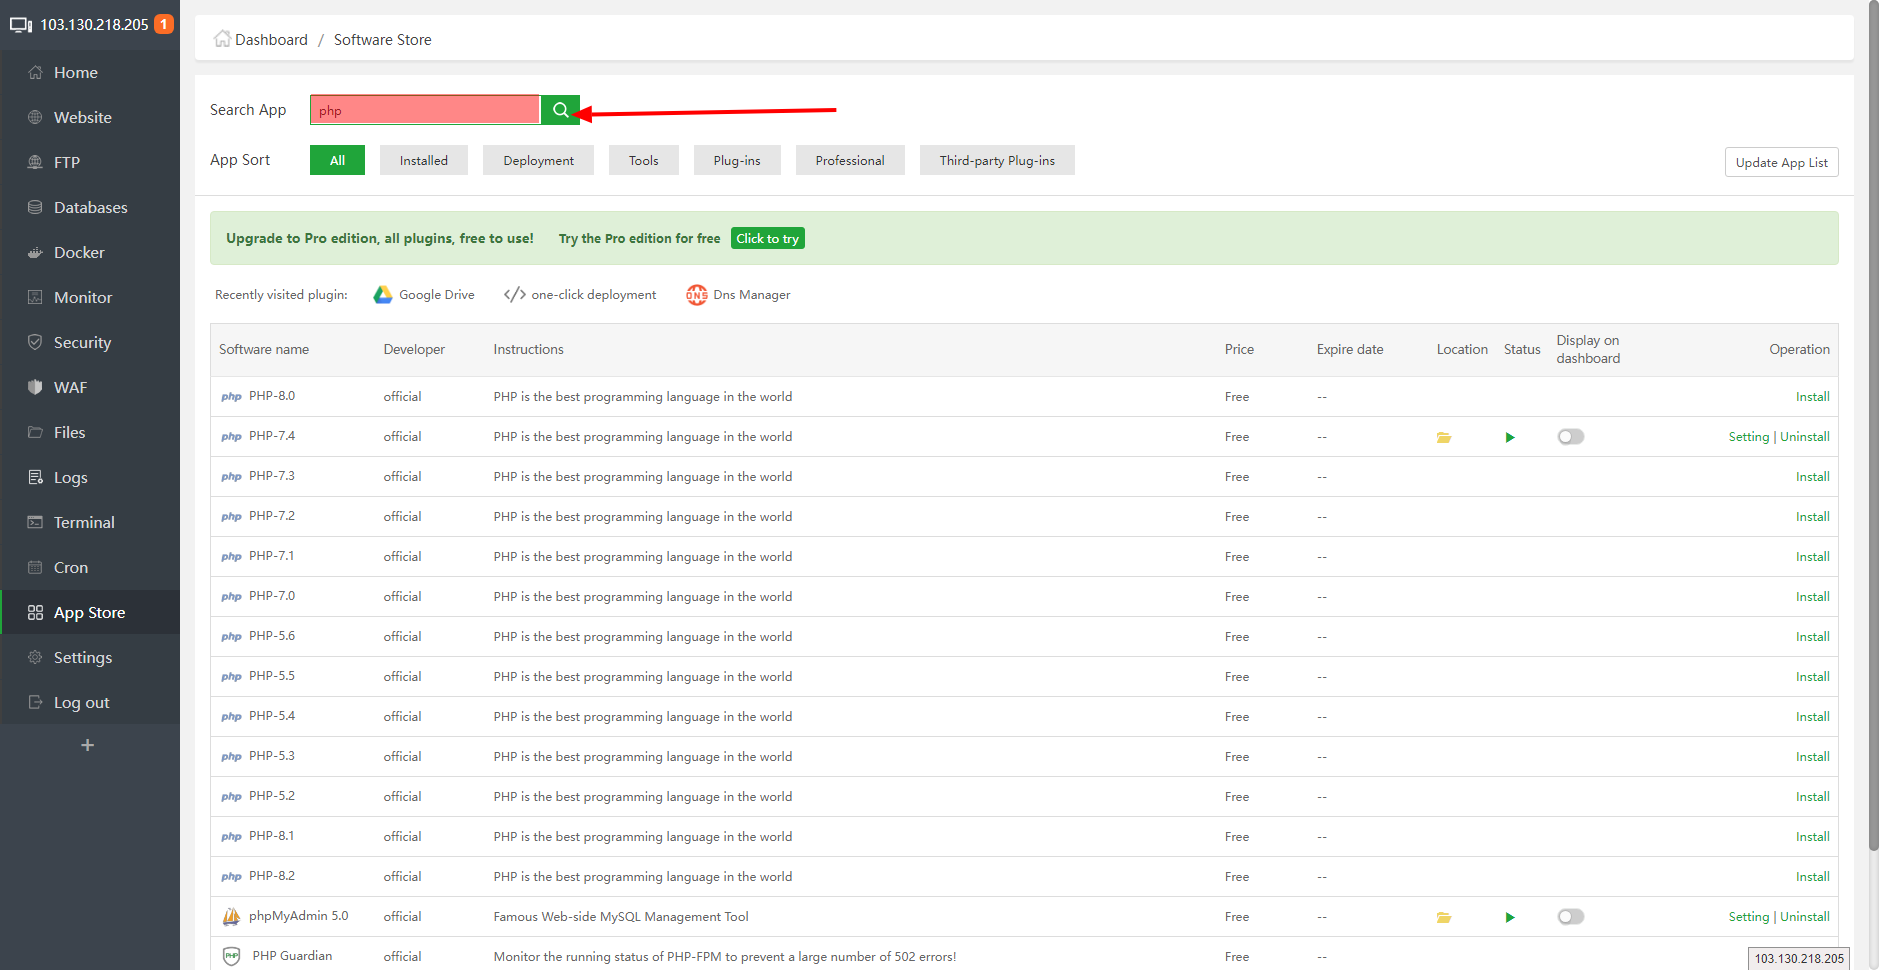The height and width of the screenshot is (970, 1879).
Task: Click the Dns Manager plugin icon
Action: tap(697, 295)
